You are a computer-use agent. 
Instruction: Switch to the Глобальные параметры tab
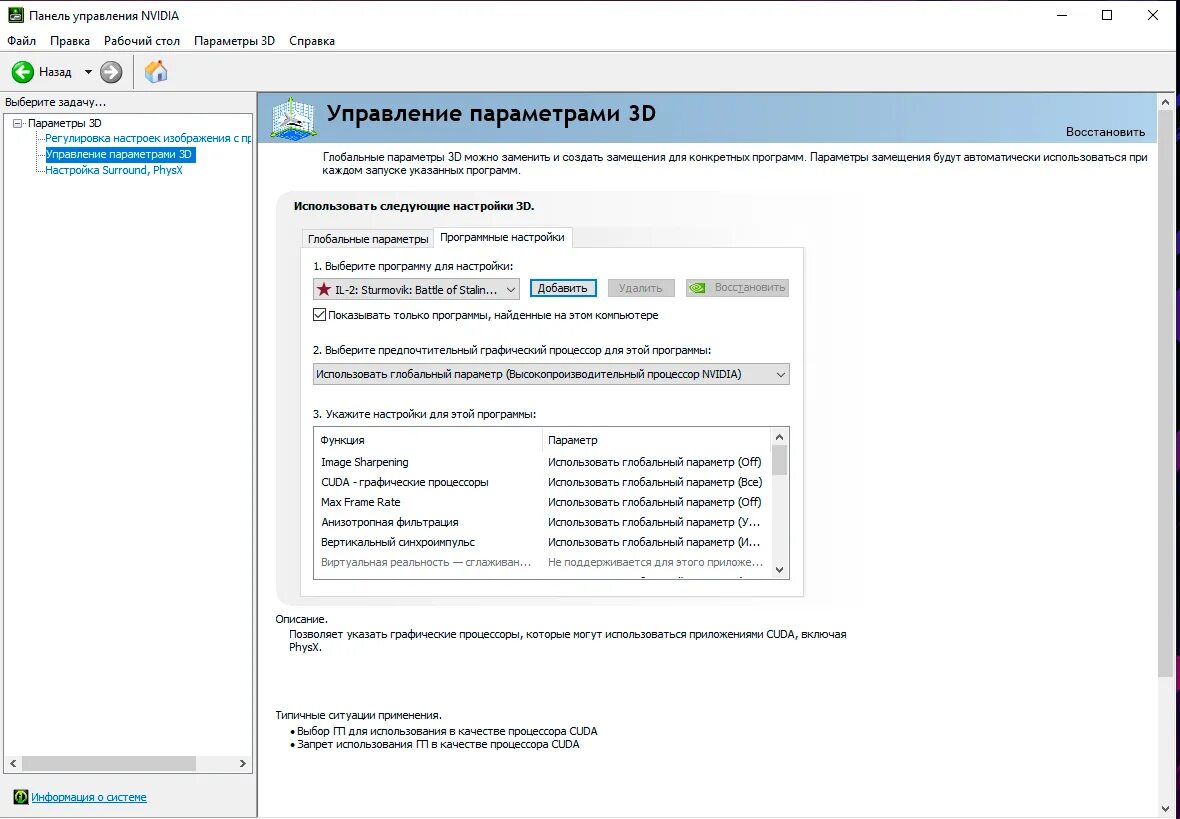(x=368, y=239)
